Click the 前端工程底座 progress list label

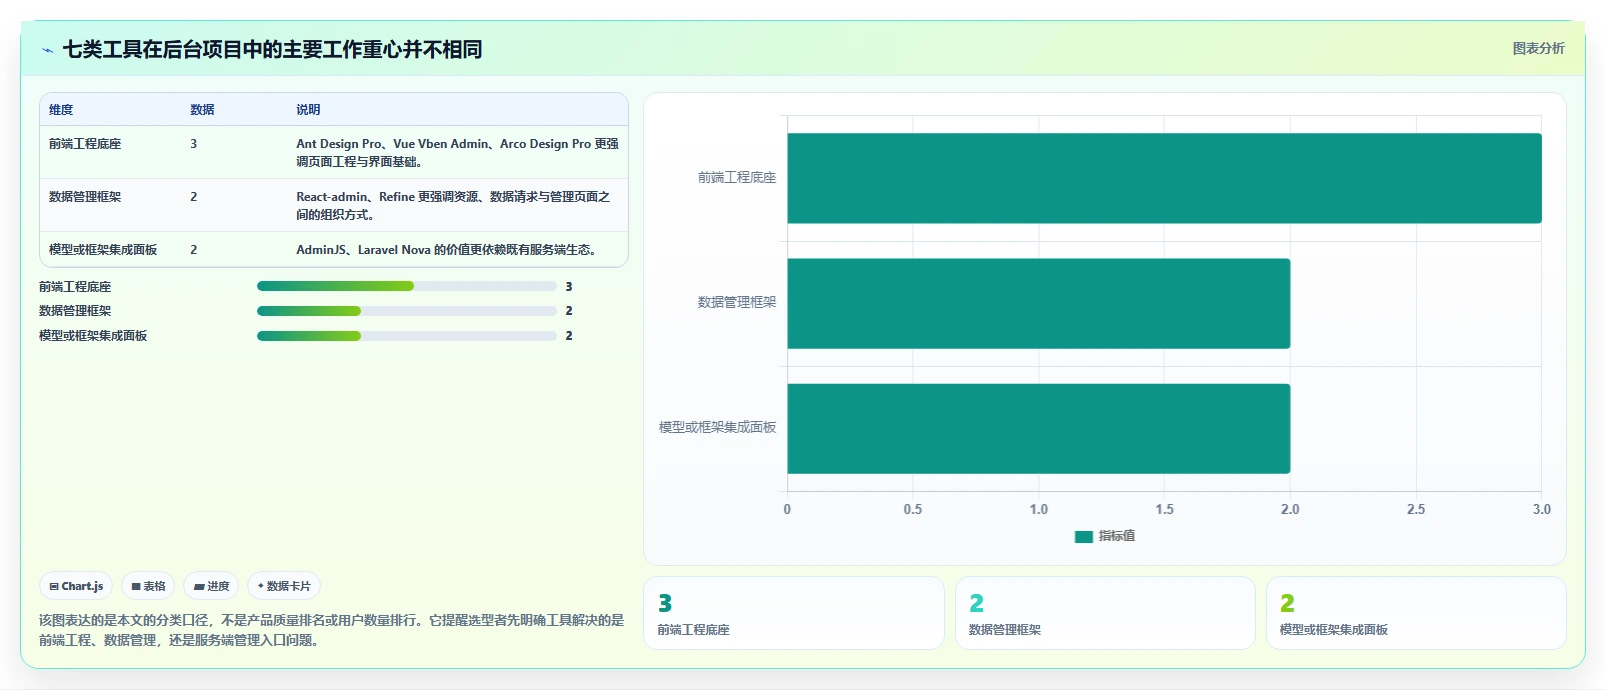(75, 287)
